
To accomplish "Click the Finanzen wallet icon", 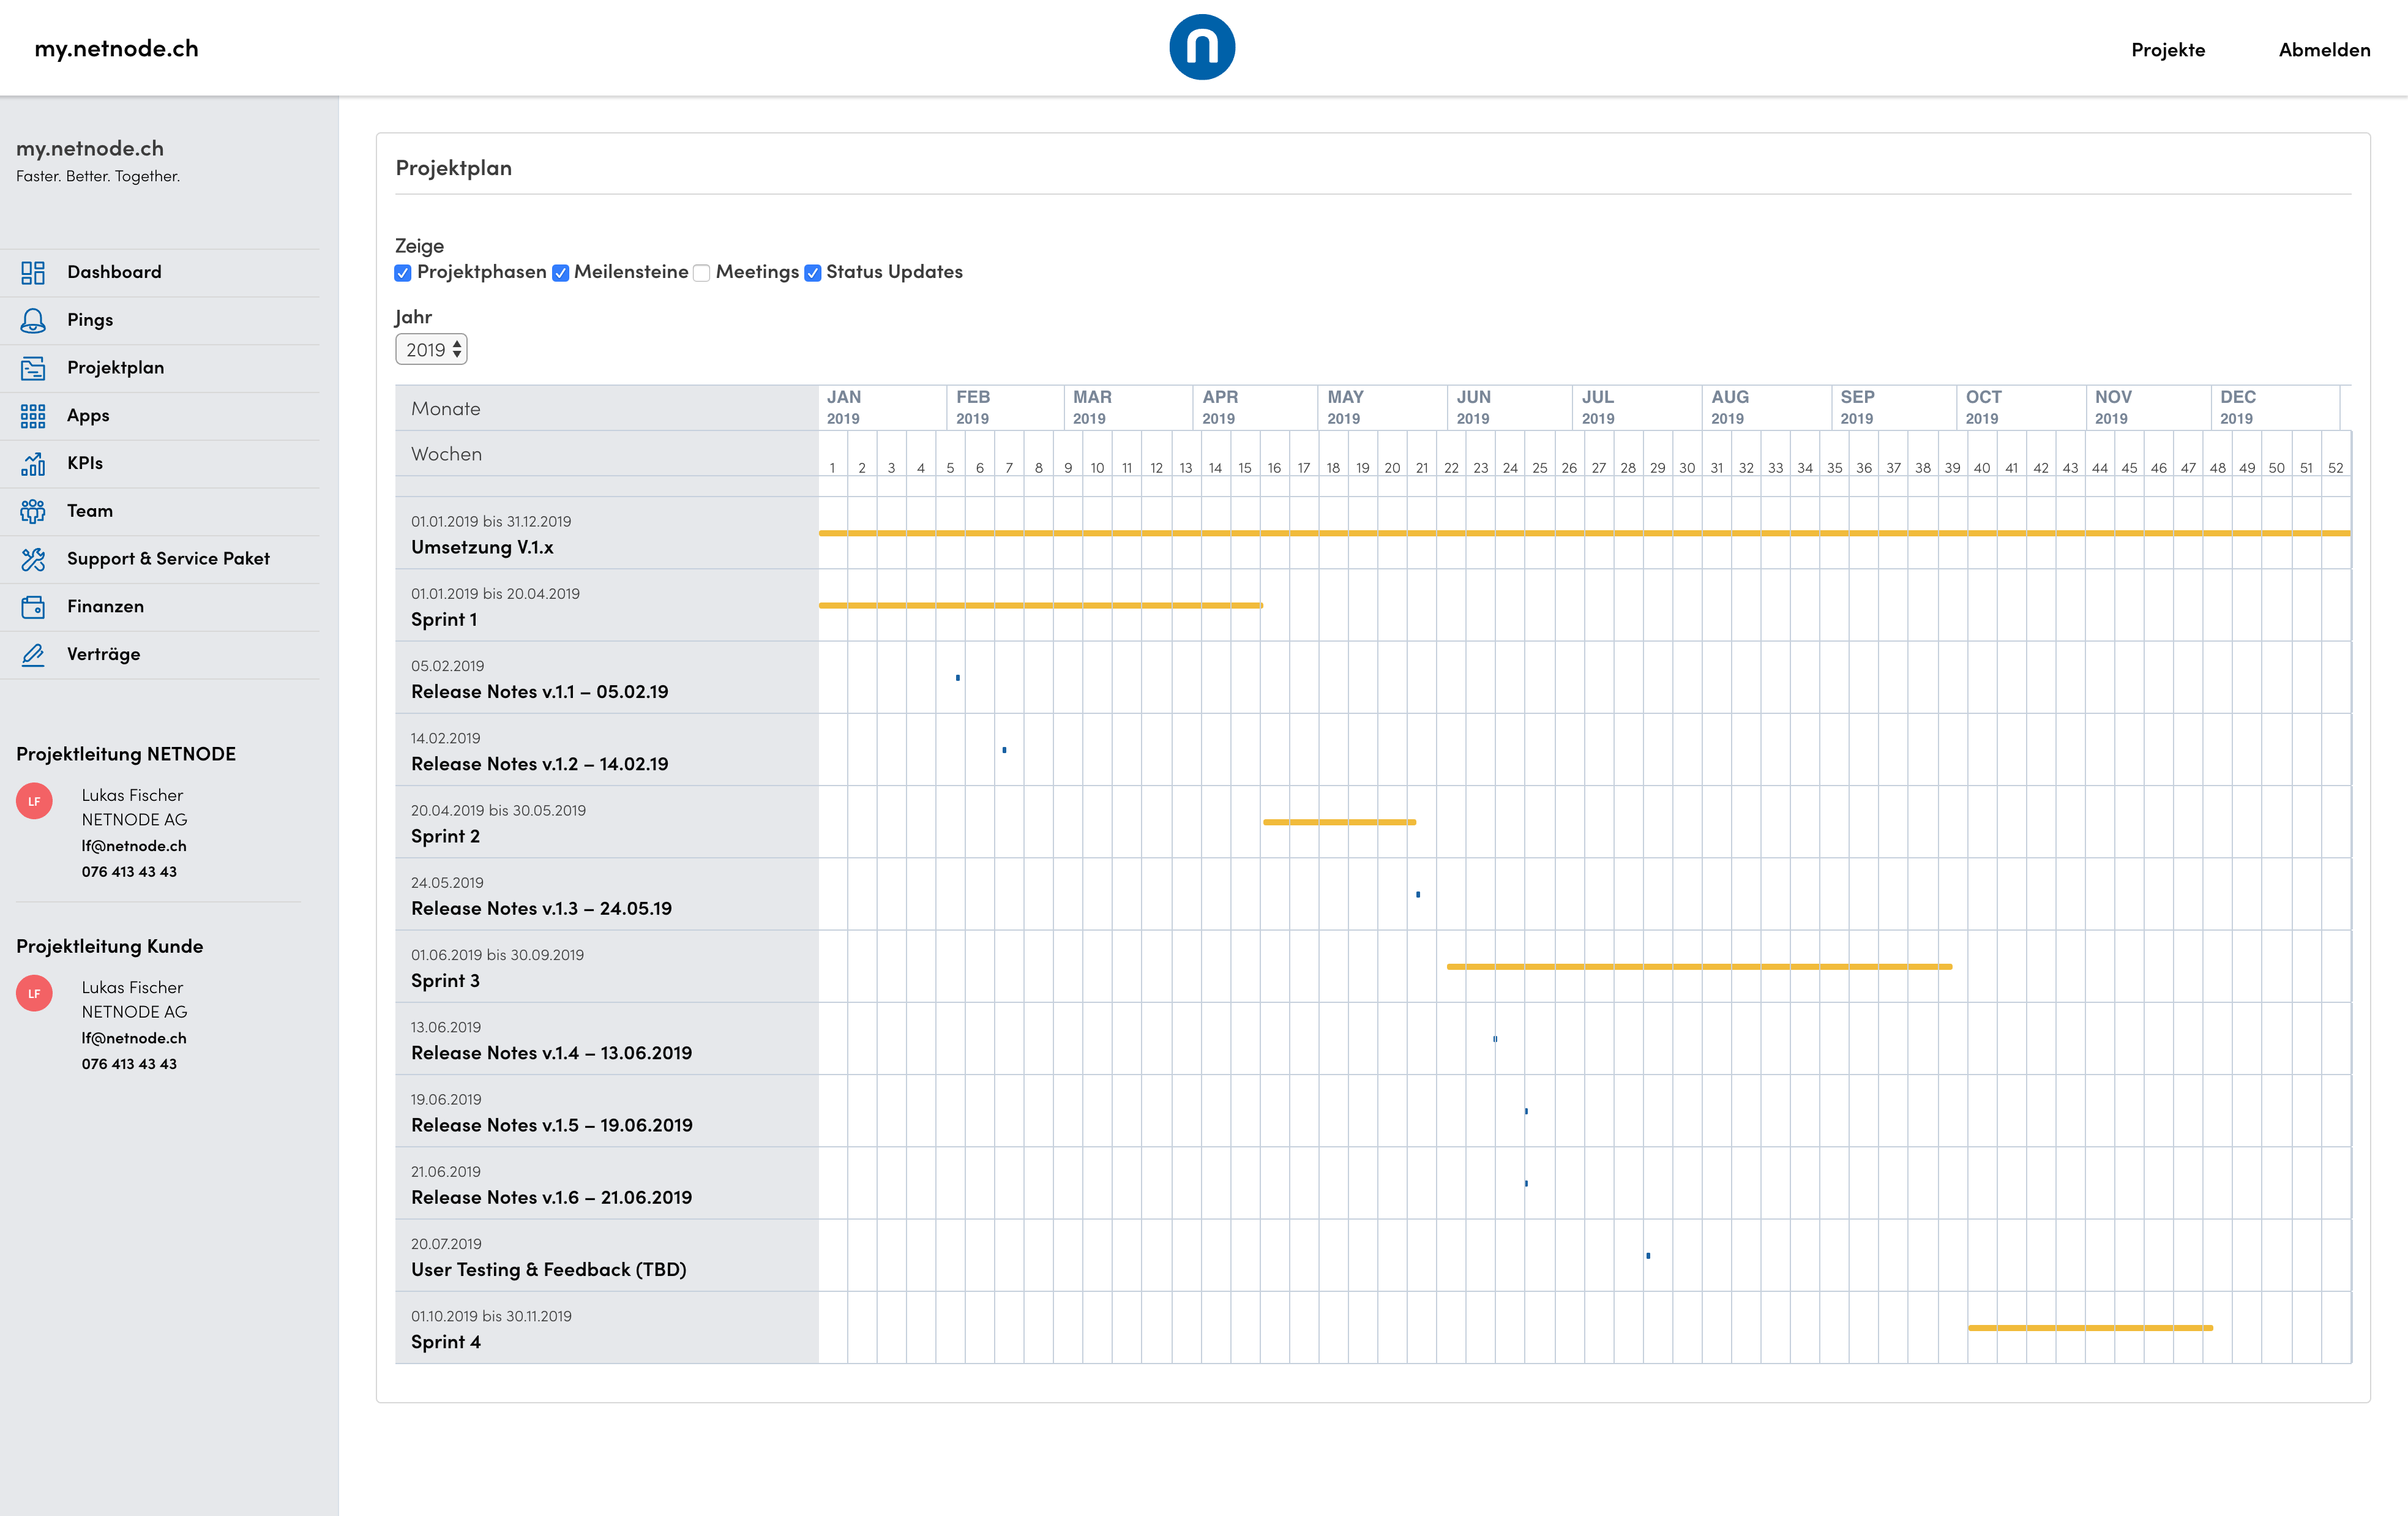I will pos(33,607).
